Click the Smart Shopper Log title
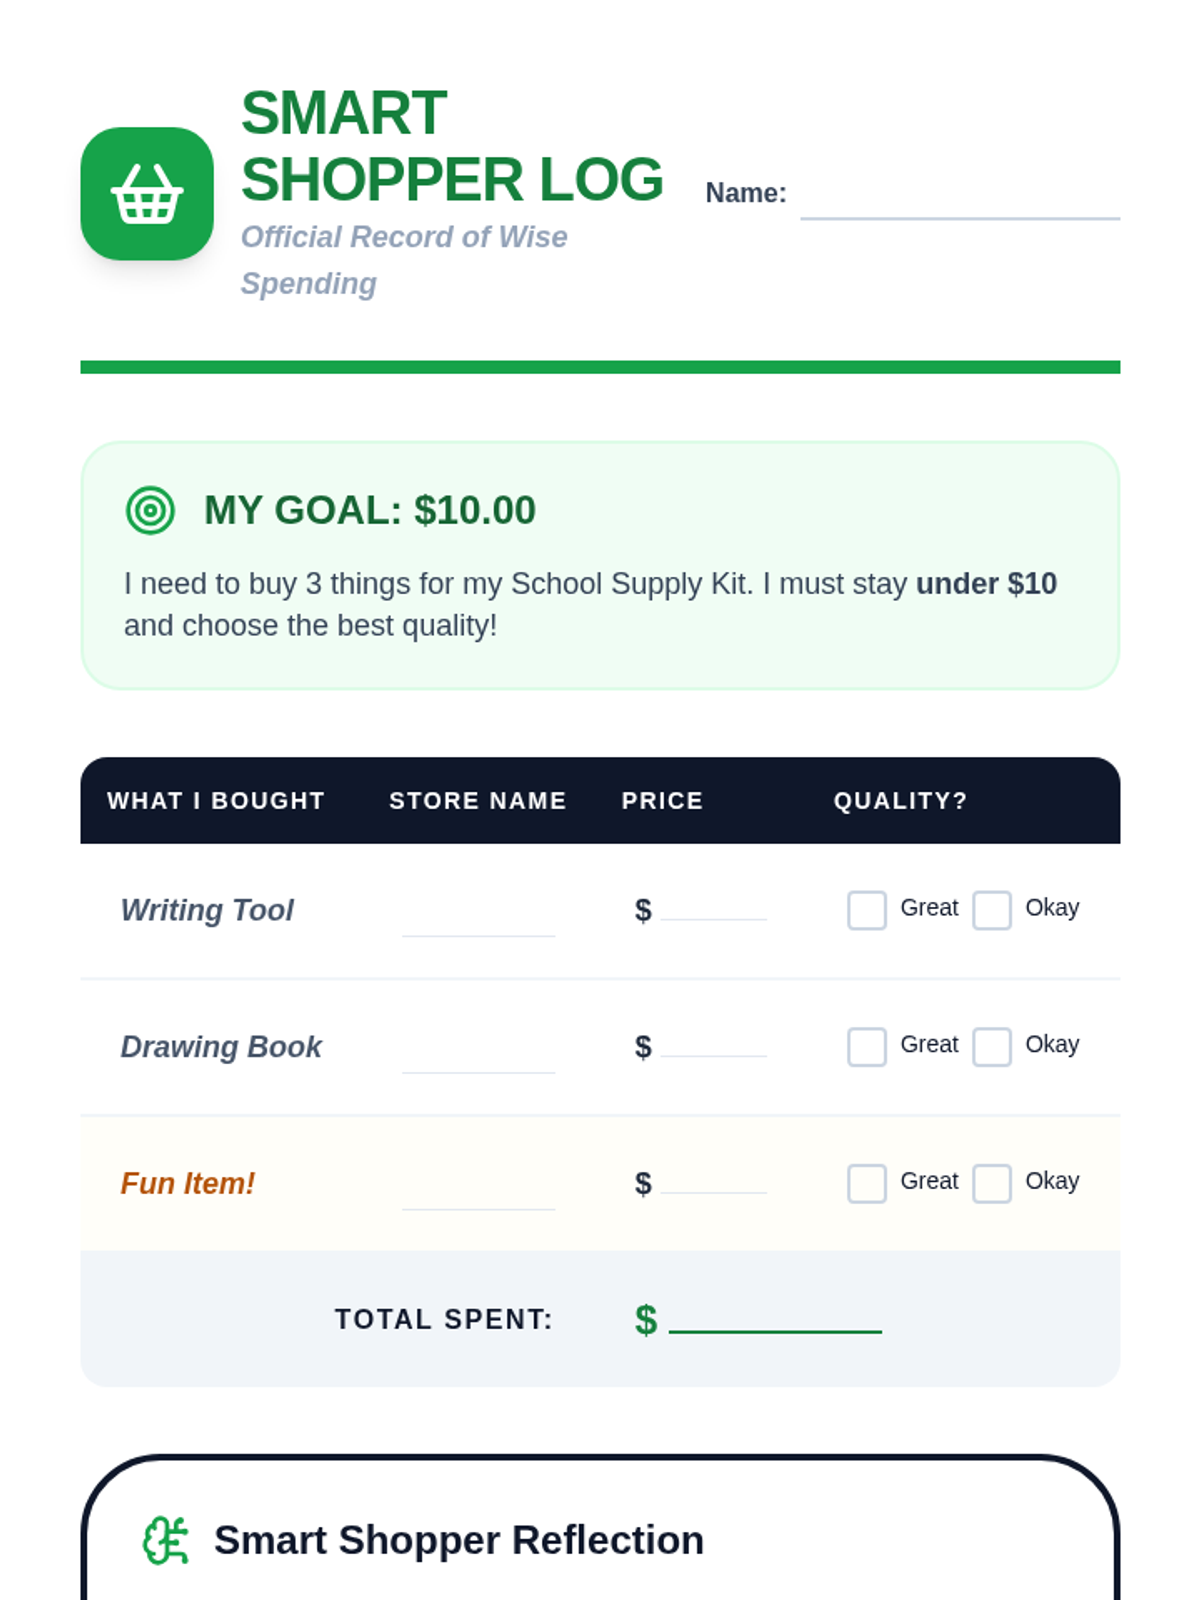Viewport: 1200px width, 1600px height. 451,146
